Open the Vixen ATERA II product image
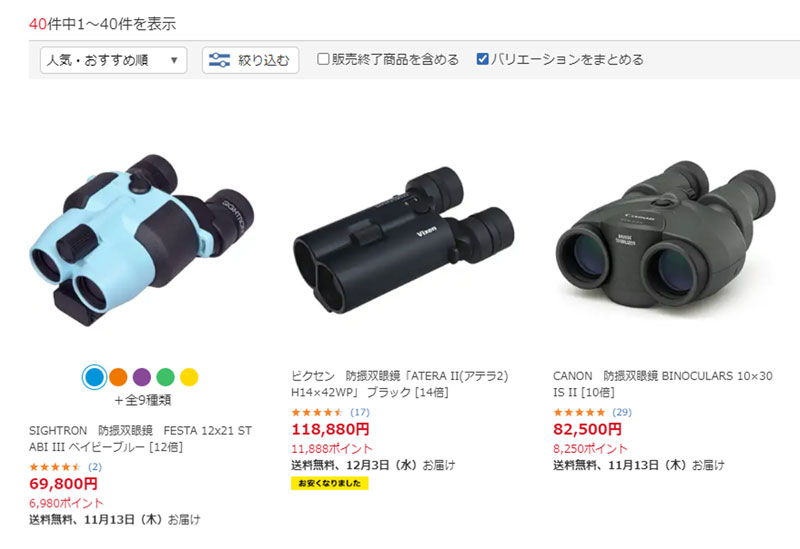800x549 pixels. (x=403, y=240)
